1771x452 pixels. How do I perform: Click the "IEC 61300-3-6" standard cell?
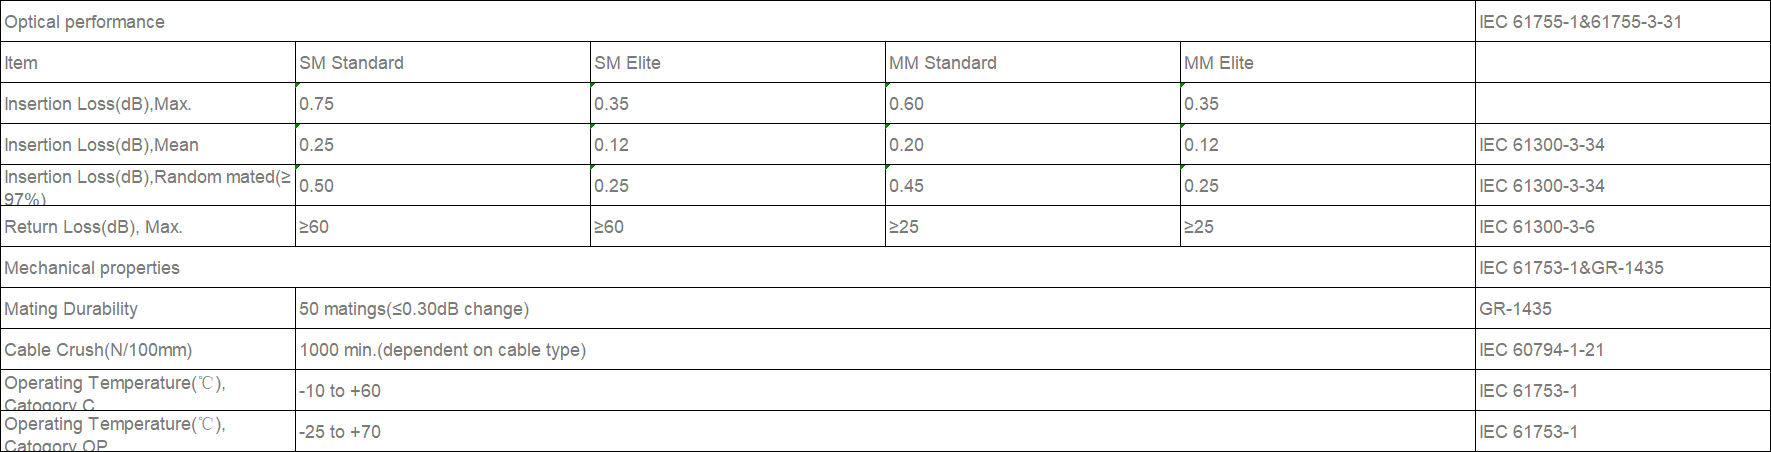pos(1536,227)
